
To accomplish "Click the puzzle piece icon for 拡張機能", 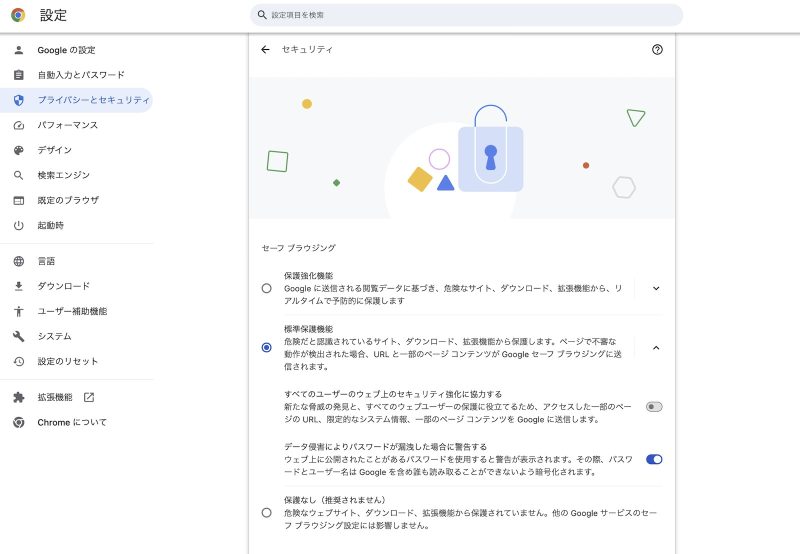I will point(19,397).
